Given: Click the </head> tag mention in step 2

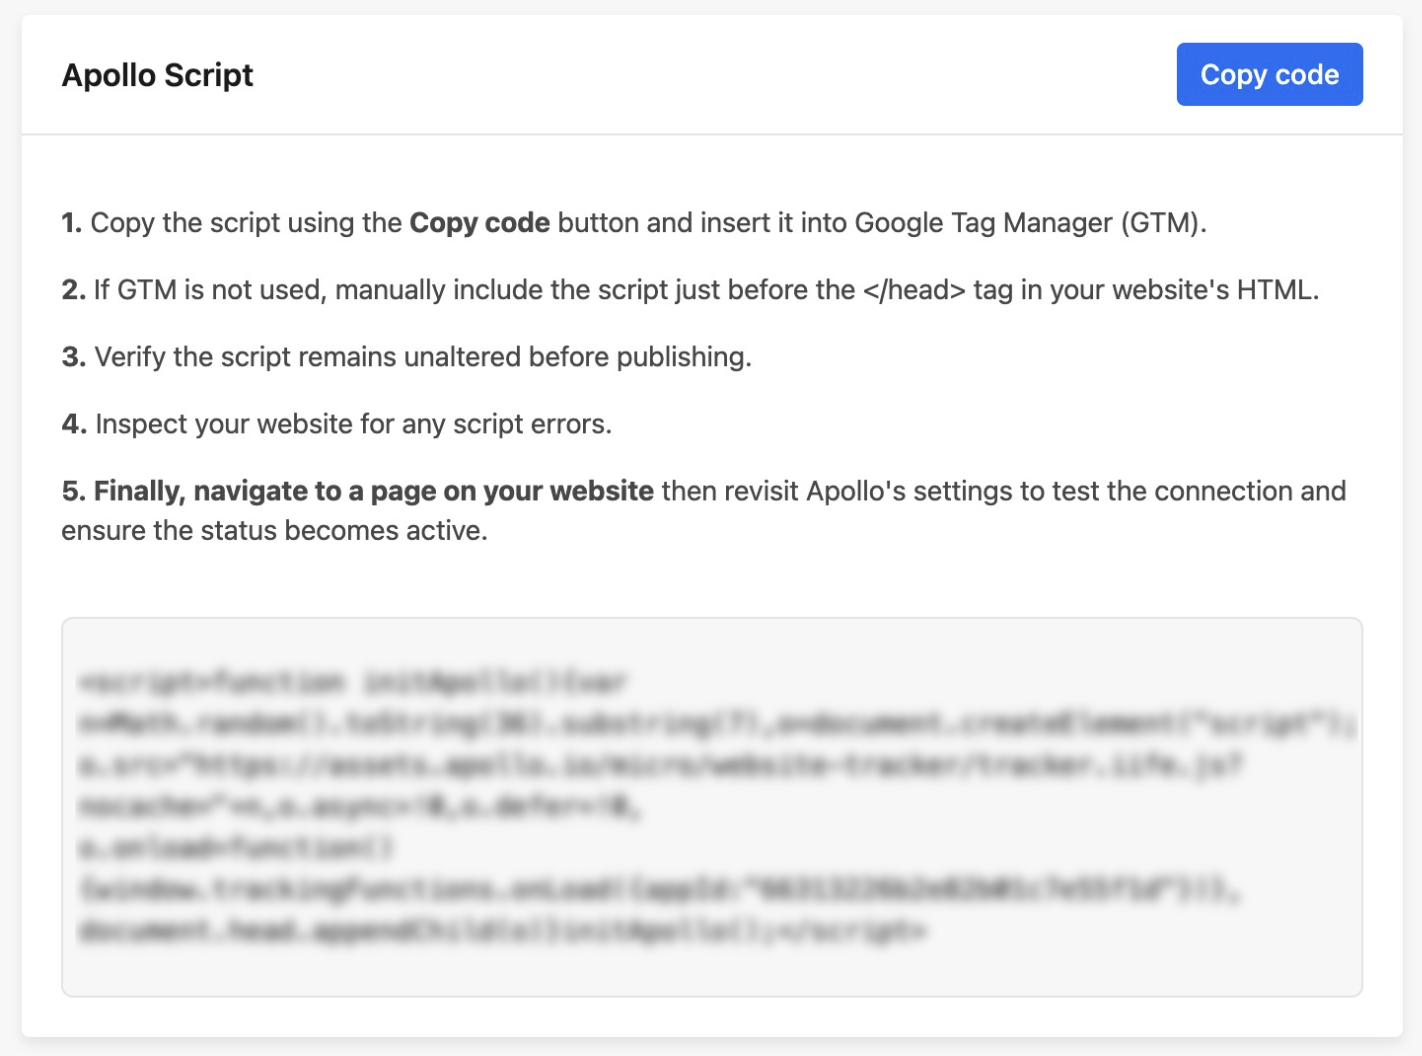Looking at the screenshot, I should pos(914,290).
